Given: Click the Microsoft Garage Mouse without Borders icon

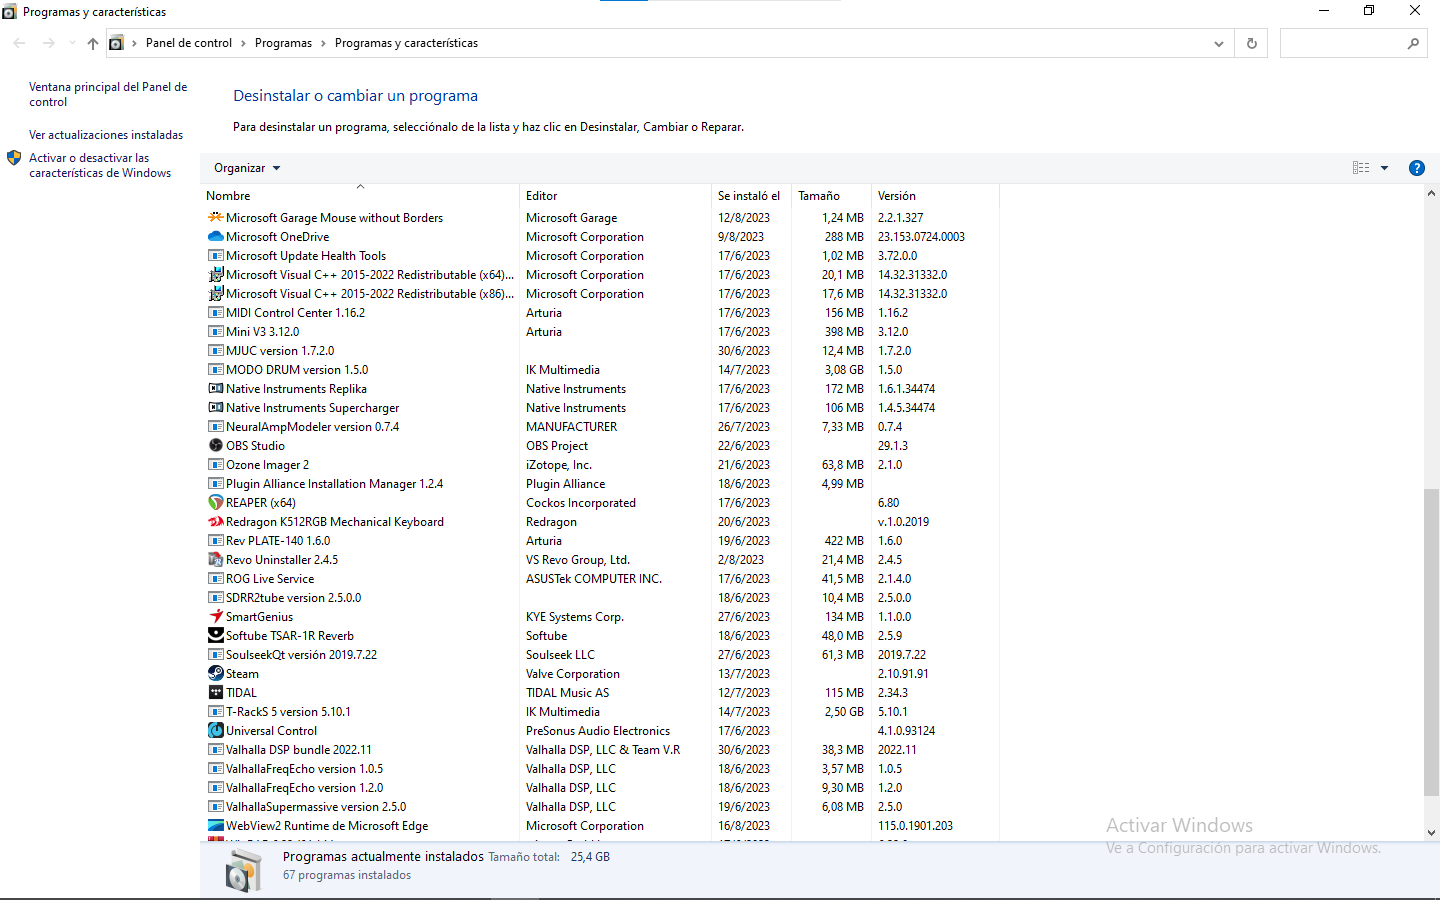Looking at the screenshot, I should click(x=215, y=218).
